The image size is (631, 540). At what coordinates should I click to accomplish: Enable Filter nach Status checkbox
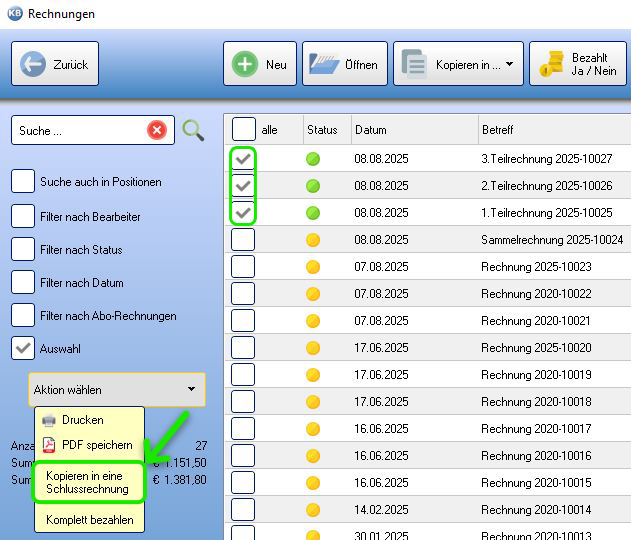[x=23, y=249]
